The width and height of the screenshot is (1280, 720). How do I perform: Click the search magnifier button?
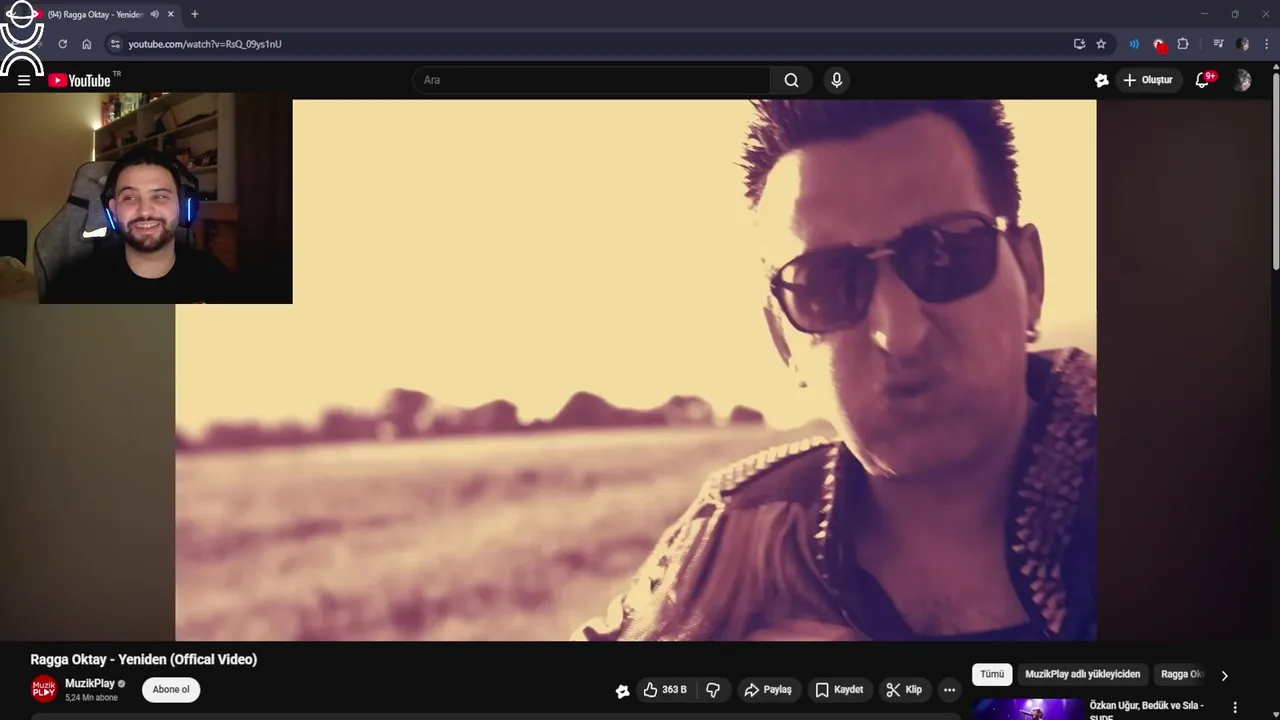pos(791,80)
